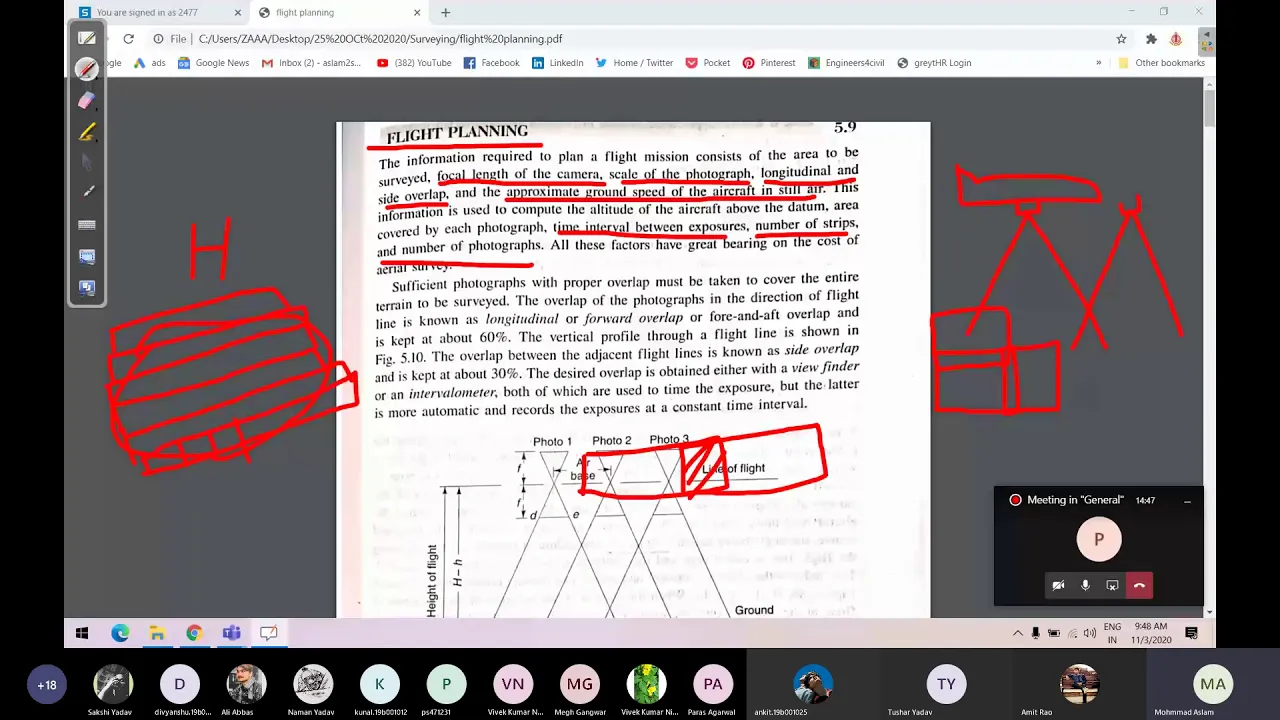The width and height of the screenshot is (1280, 720).
Task: Minimize the Meeting in General popup
Action: 1187,500
